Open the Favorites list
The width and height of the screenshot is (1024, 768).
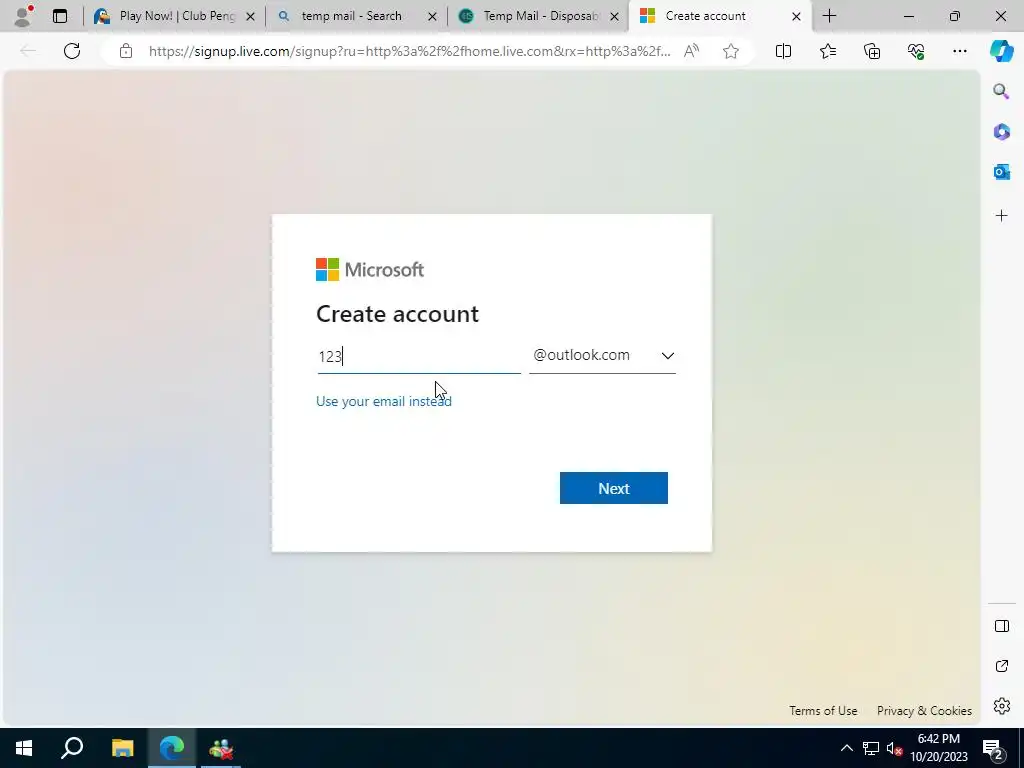pyautogui.click(x=827, y=51)
